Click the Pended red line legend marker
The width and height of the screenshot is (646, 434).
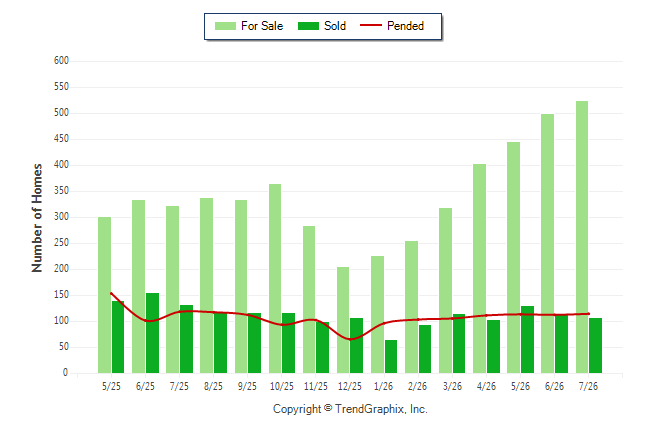[x=371, y=26]
